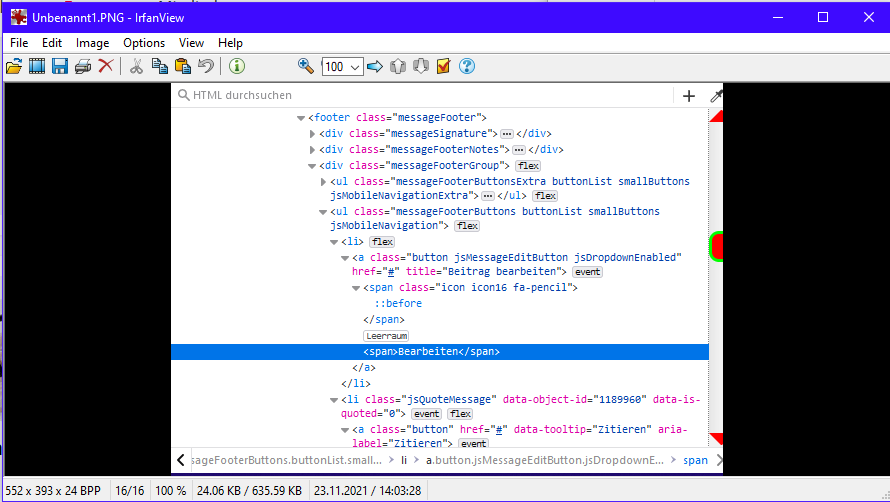Open the zoom percentage dropdown showing 100

coord(343,67)
